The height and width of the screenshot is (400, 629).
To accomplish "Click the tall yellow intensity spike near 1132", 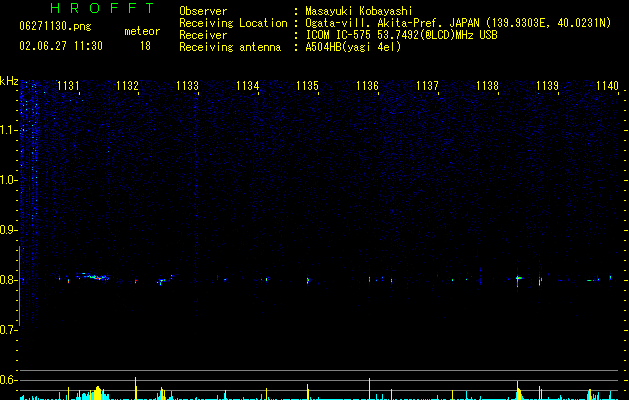I will click(136, 388).
